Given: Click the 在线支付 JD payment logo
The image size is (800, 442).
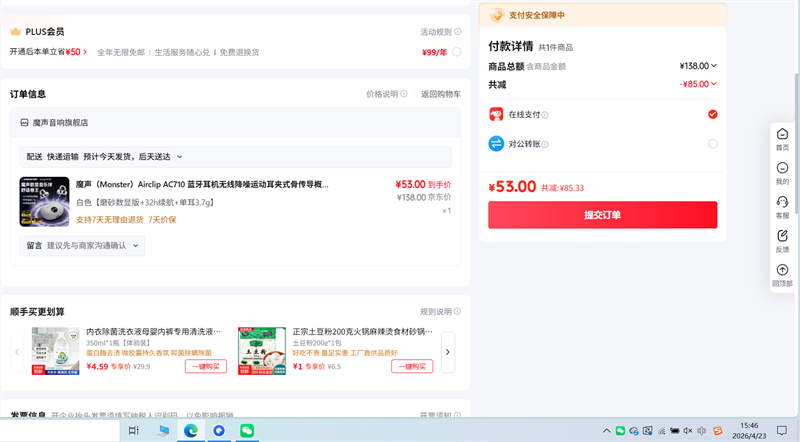Looking at the screenshot, I should tap(496, 114).
